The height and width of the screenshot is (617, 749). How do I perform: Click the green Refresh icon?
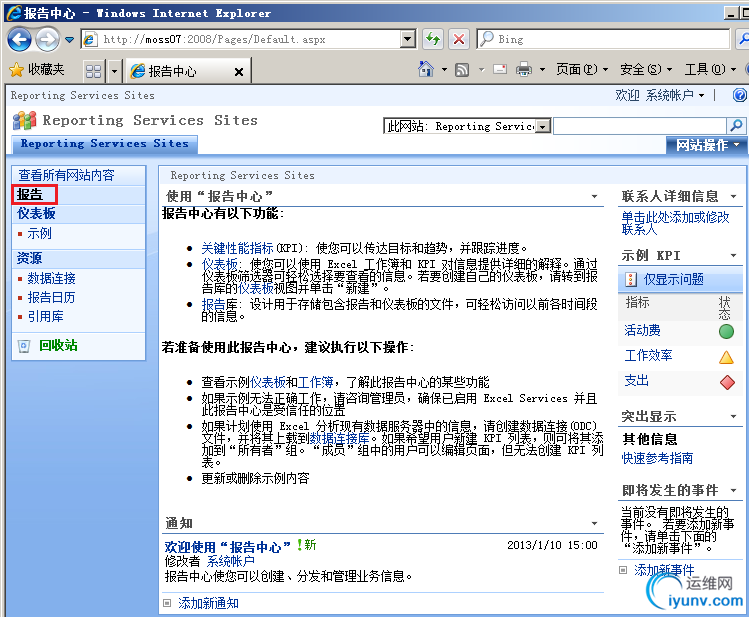coord(433,39)
